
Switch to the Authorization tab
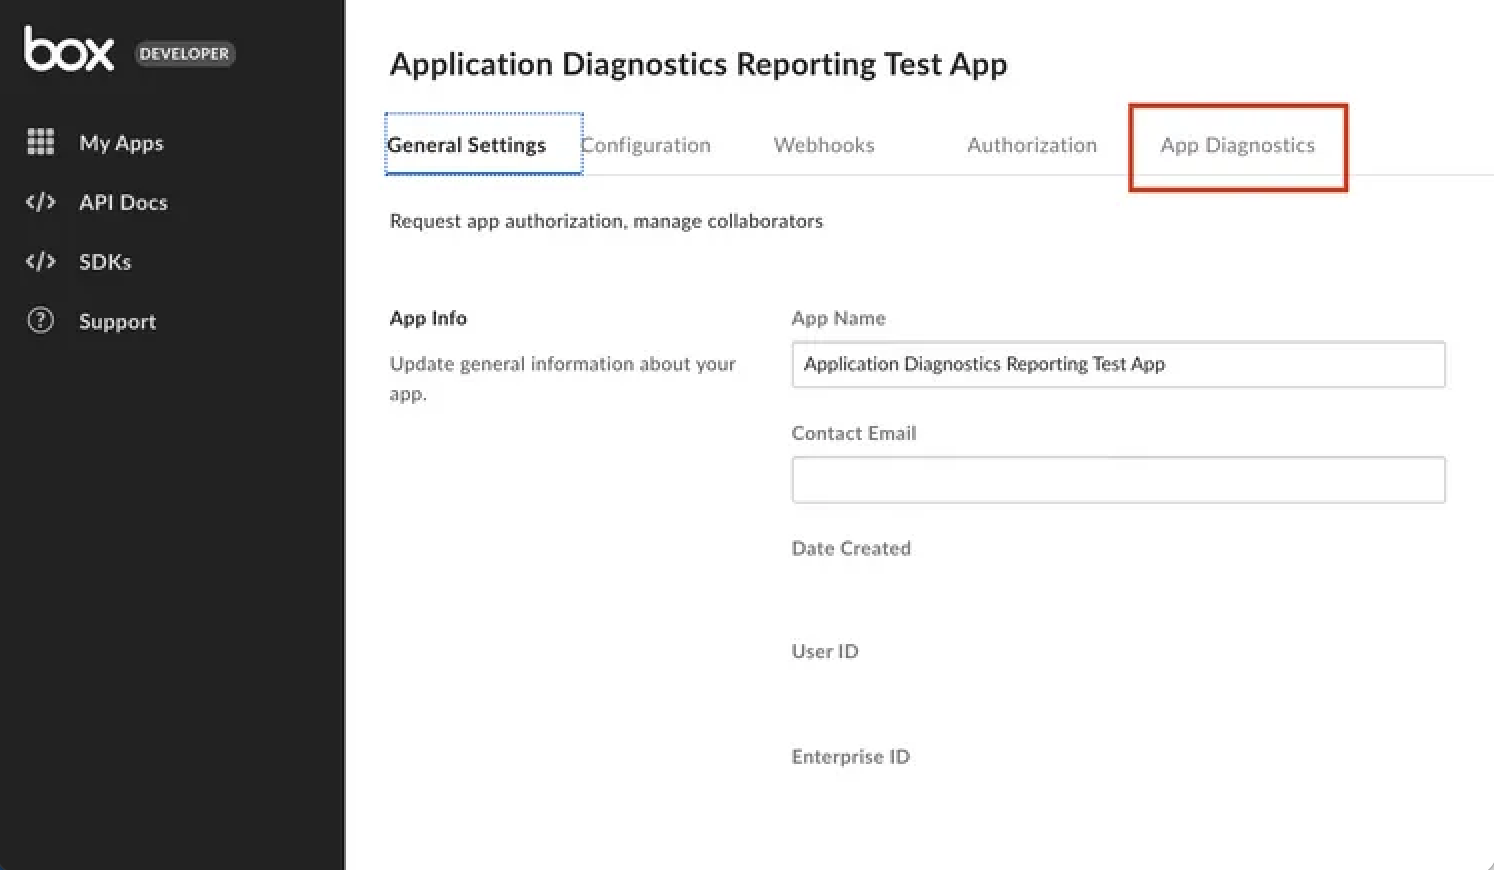[x=1032, y=145]
